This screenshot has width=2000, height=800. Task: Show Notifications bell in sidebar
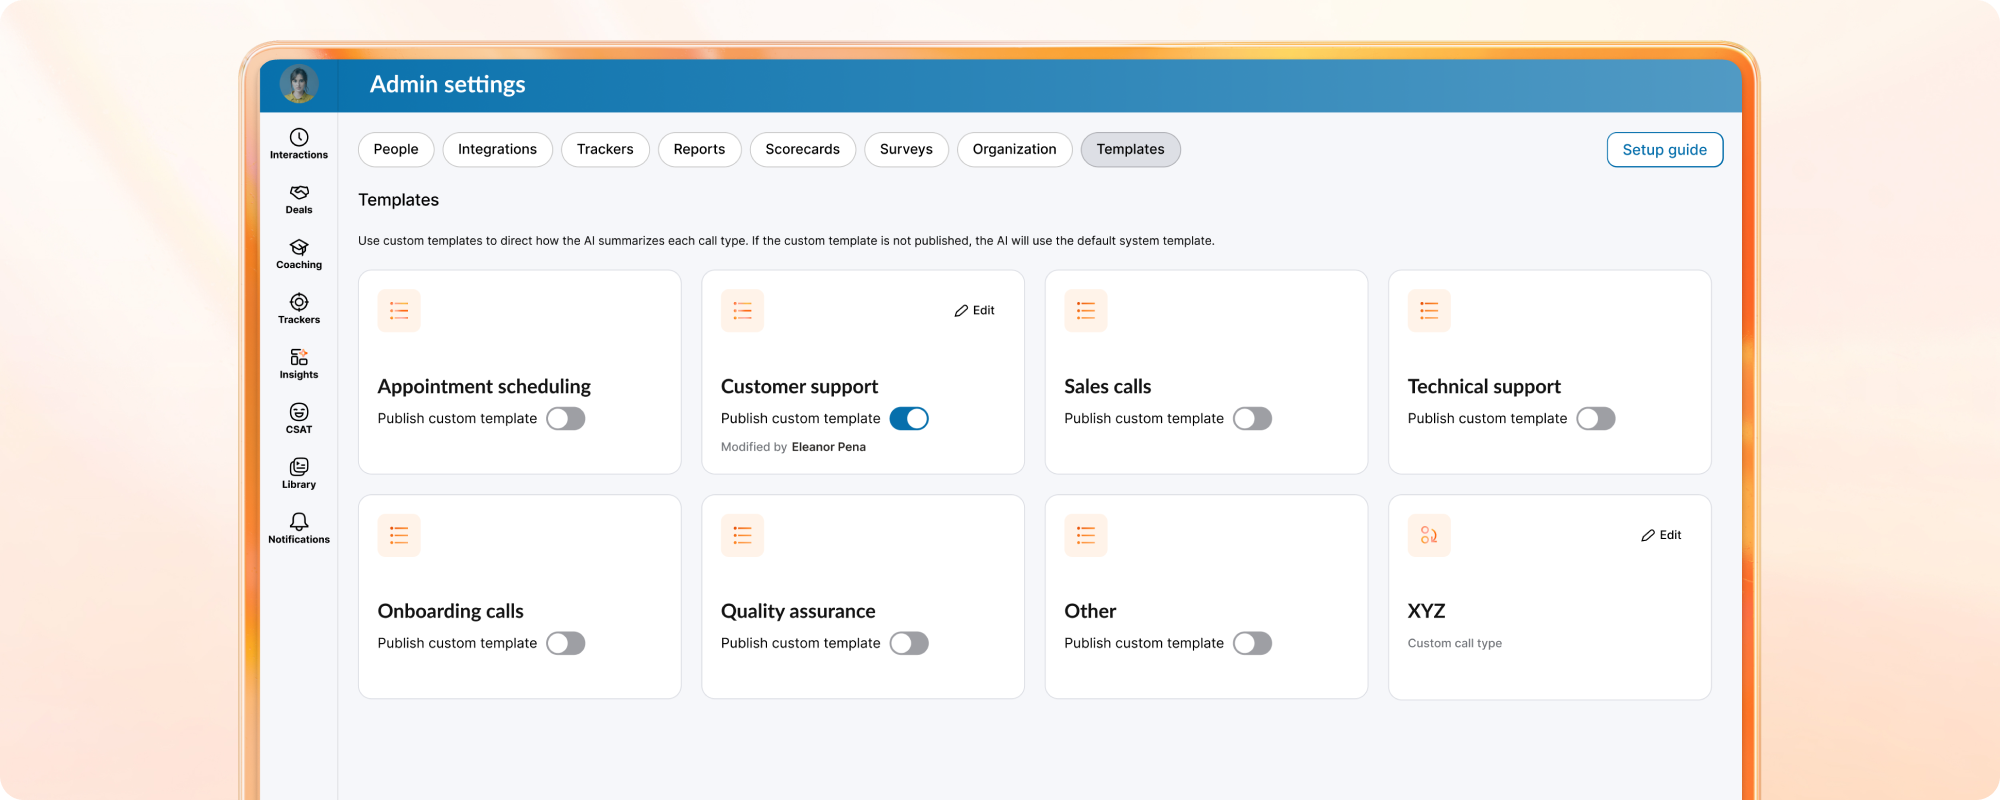point(298,528)
